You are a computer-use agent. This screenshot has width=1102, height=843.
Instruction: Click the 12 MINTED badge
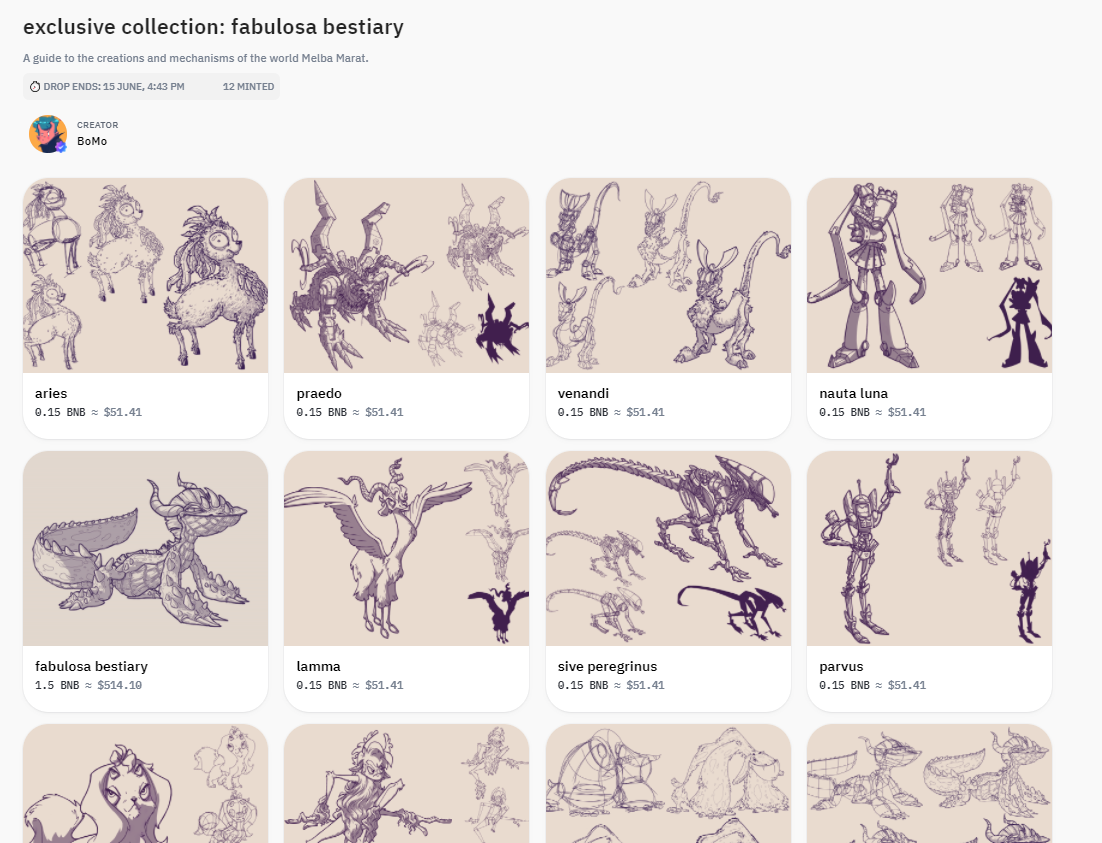tap(248, 87)
